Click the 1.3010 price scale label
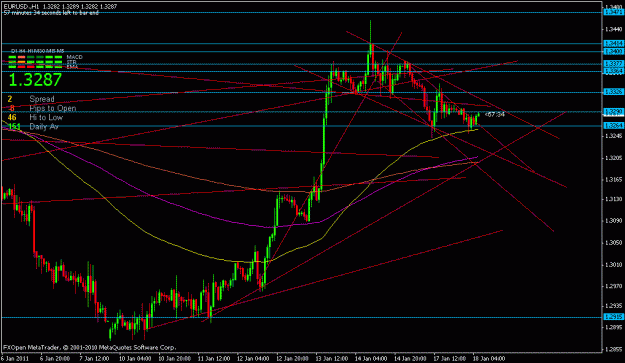The image size is (625, 363). click(x=613, y=264)
